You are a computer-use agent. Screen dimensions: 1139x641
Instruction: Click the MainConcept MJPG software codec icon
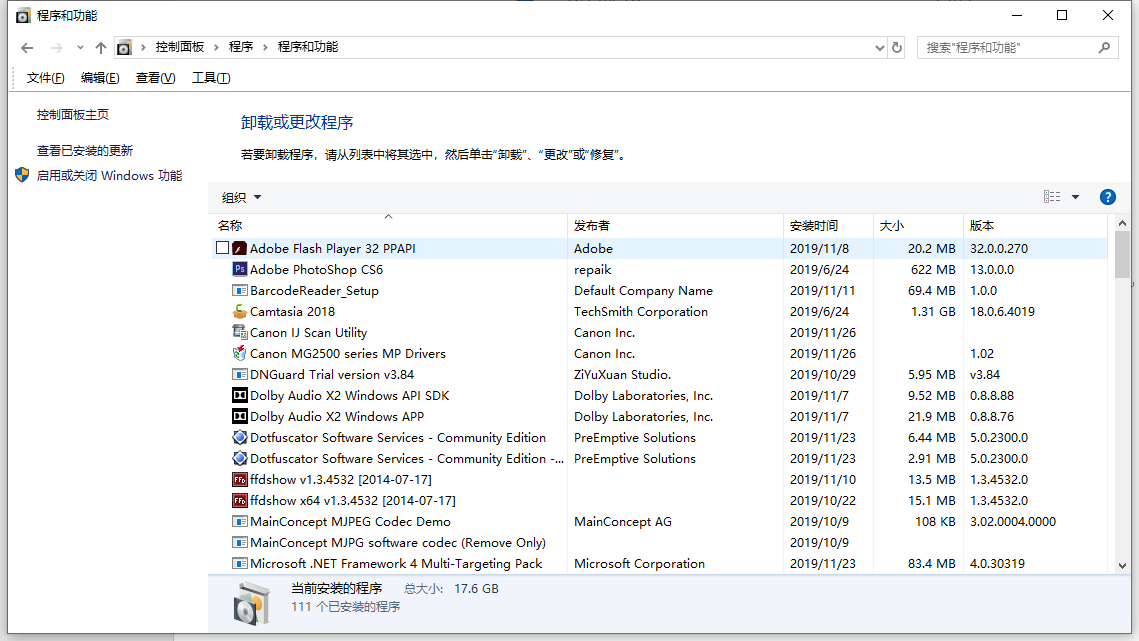coord(240,543)
